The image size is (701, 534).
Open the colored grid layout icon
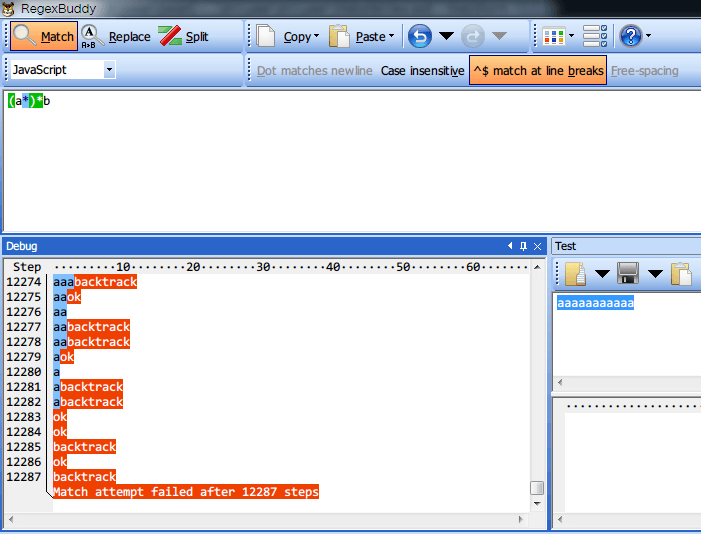553,36
